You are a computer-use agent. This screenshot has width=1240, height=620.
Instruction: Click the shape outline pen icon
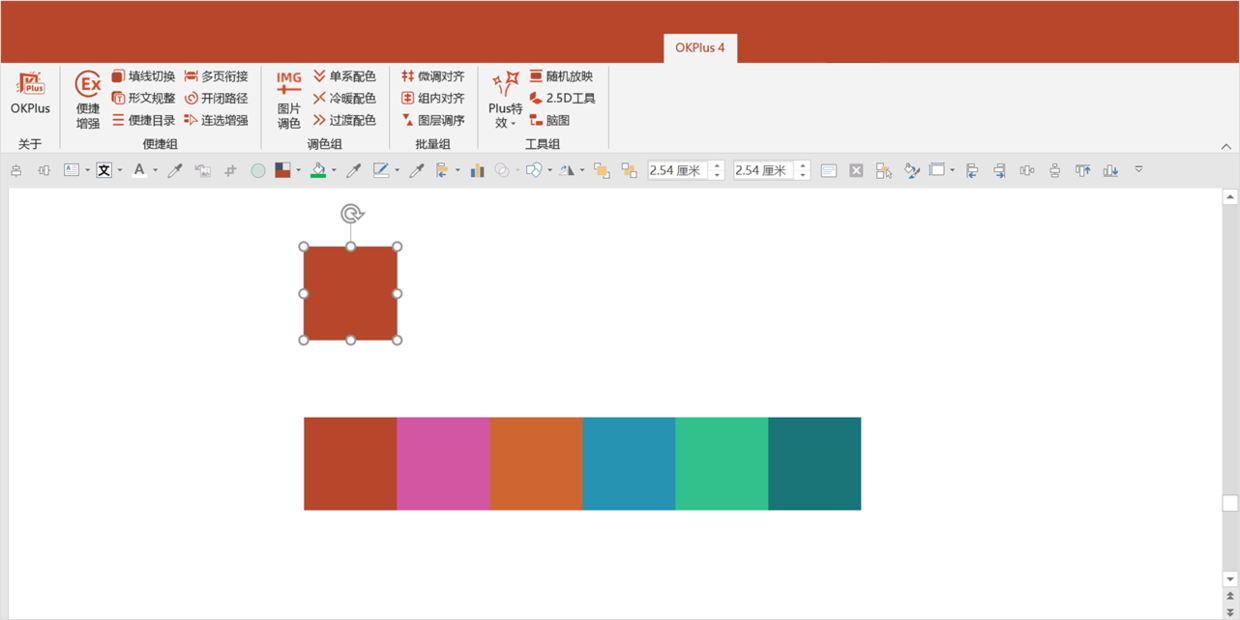(x=381, y=170)
